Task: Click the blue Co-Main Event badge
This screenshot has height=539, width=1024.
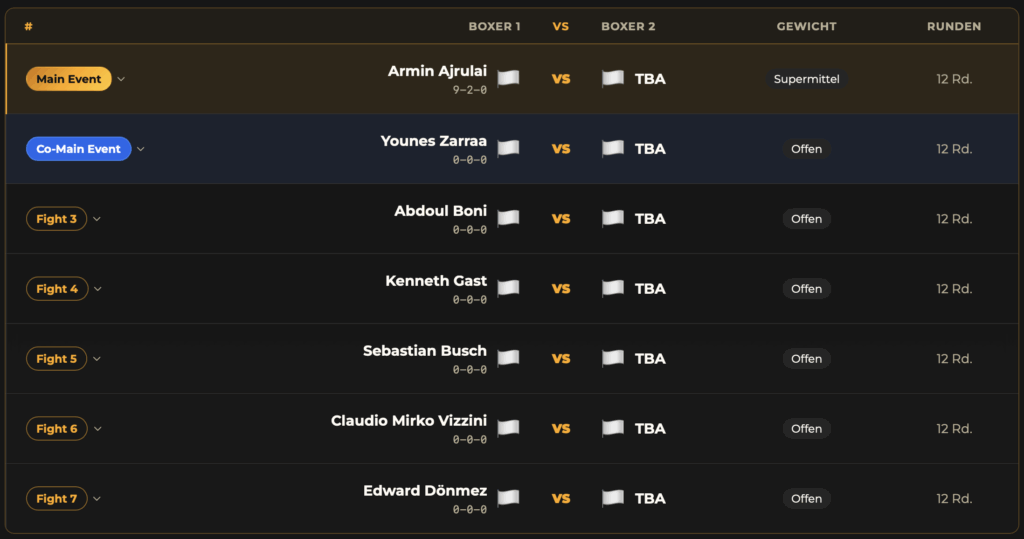Action: (x=78, y=149)
